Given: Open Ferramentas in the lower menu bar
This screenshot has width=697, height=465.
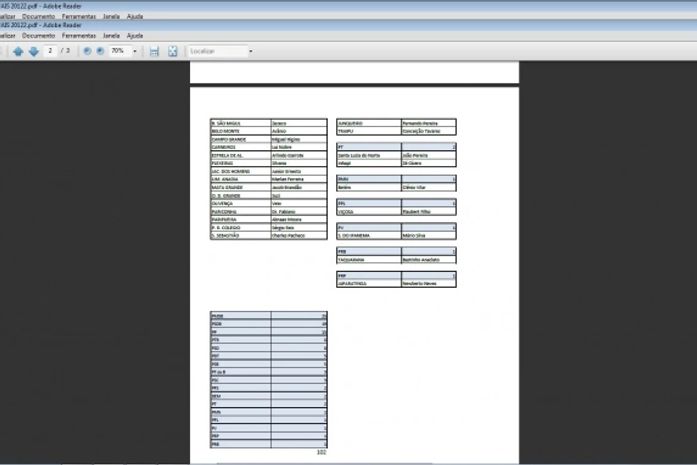Looking at the screenshot, I should click(x=79, y=35).
